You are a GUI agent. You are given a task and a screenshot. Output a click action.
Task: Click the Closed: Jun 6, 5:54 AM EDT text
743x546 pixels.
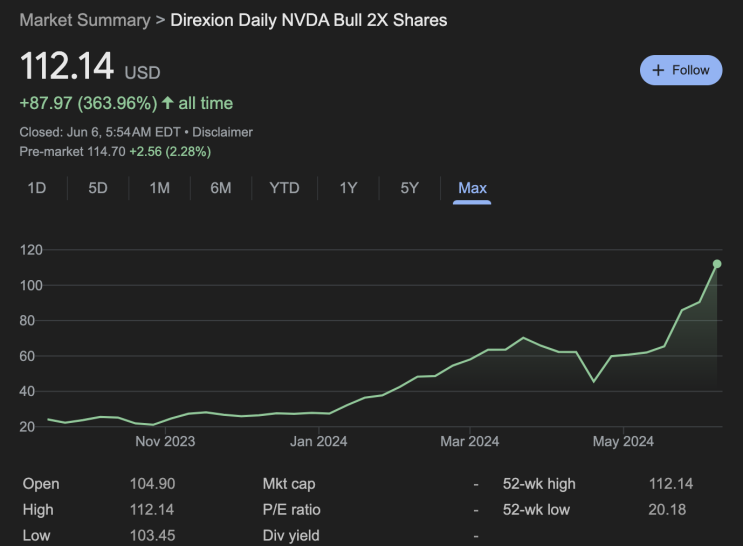[x=100, y=132]
